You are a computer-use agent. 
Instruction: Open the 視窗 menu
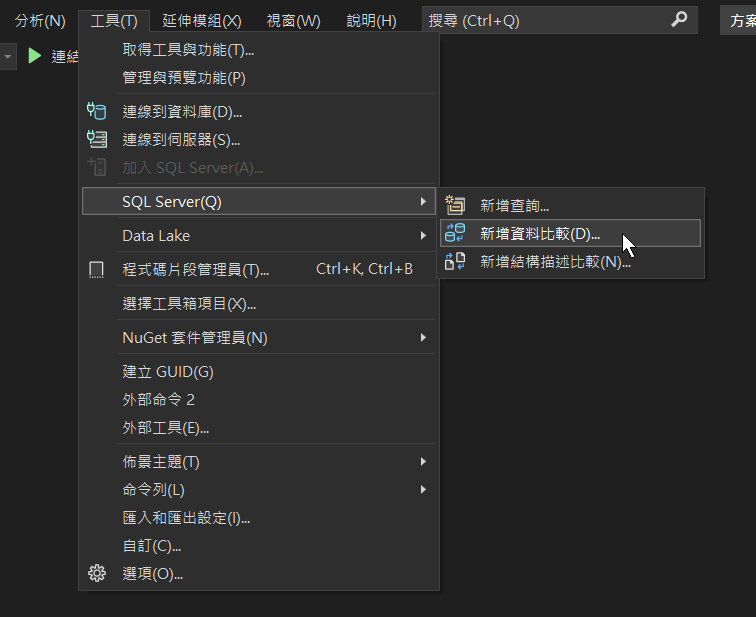point(293,20)
